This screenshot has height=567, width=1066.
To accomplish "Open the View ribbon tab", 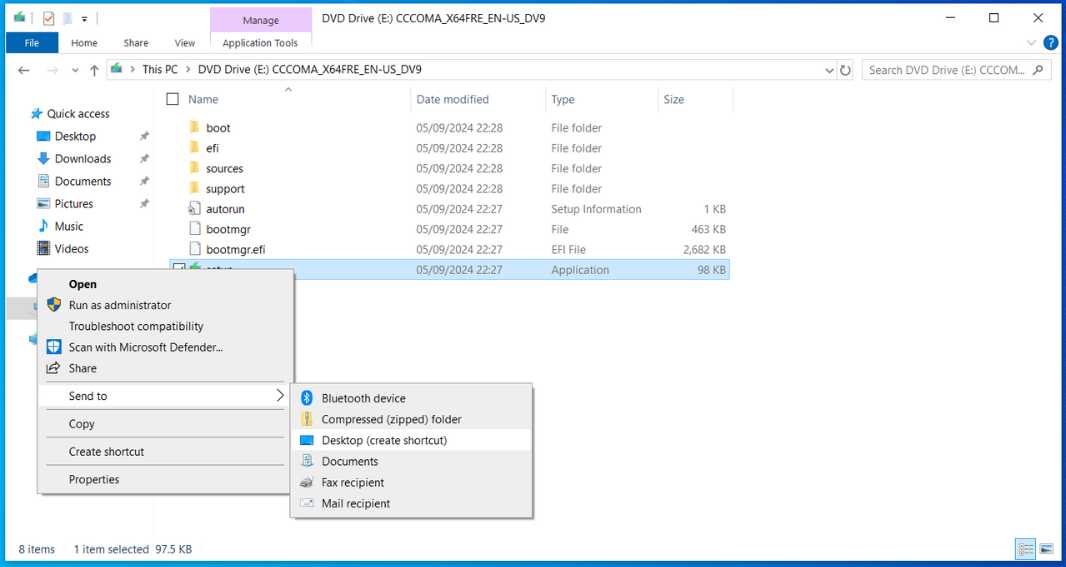I will [x=185, y=43].
